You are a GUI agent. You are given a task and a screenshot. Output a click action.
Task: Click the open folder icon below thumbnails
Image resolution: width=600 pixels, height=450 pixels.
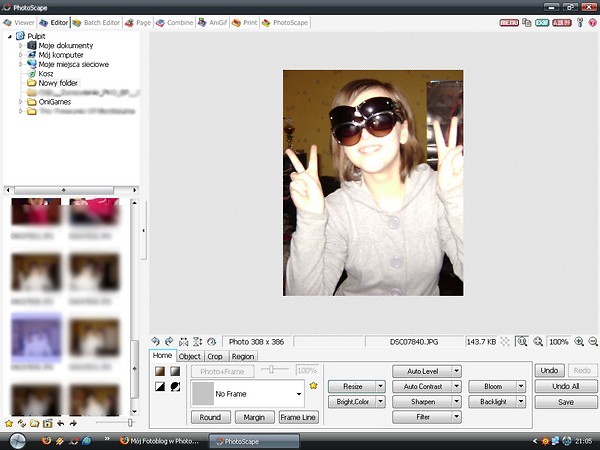click(x=34, y=423)
